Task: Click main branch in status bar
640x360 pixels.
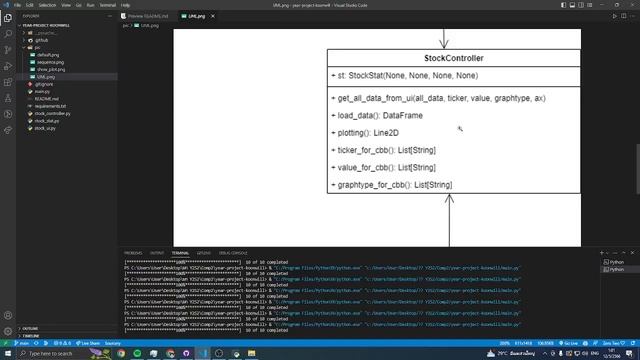Action: [x=22, y=343]
